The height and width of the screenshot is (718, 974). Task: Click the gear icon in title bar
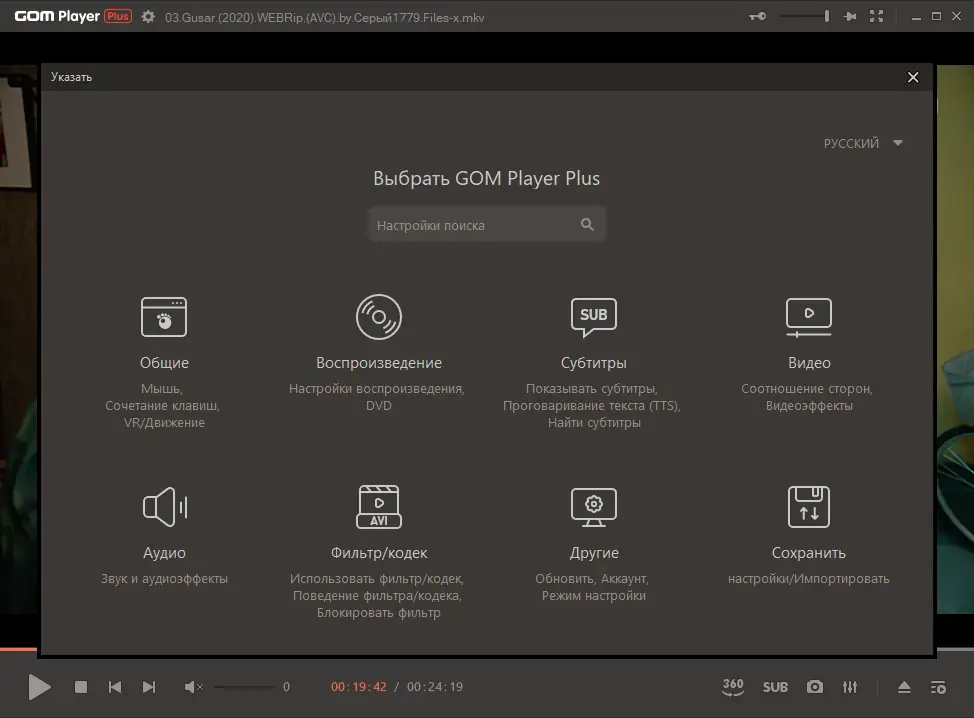pyautogui.click(x=148, y=17)
